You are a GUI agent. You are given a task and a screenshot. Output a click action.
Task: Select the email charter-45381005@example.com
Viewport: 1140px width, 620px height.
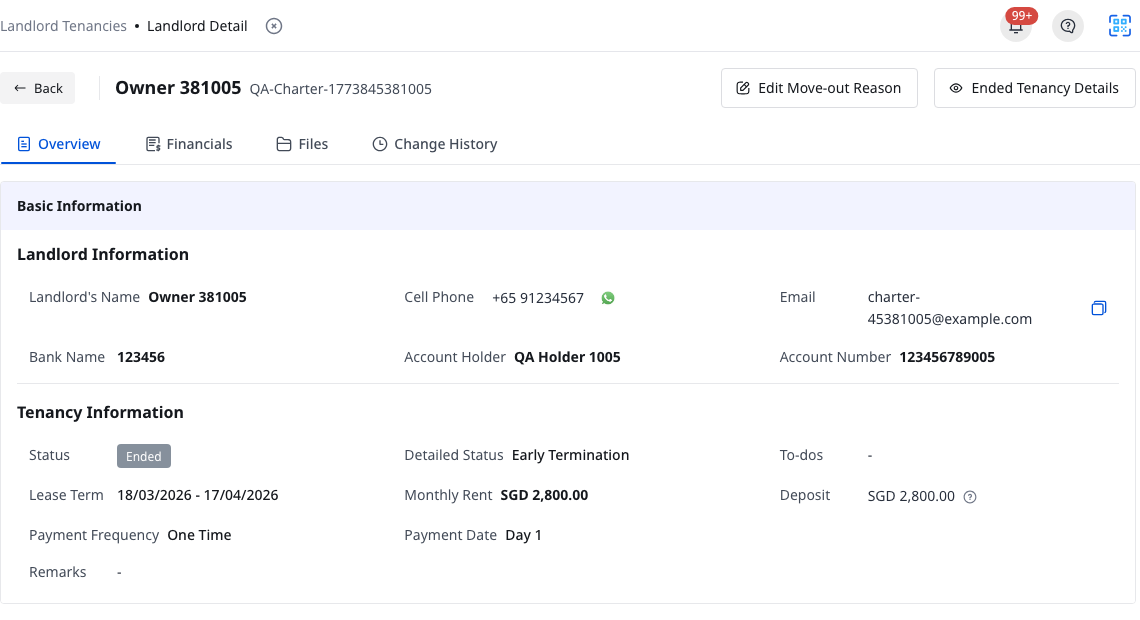click(x=950, y=308)
